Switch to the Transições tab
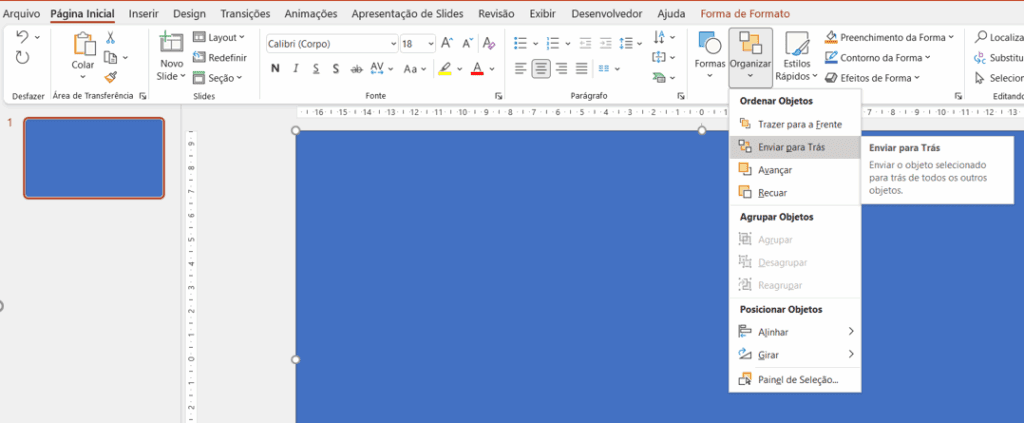 245,14
